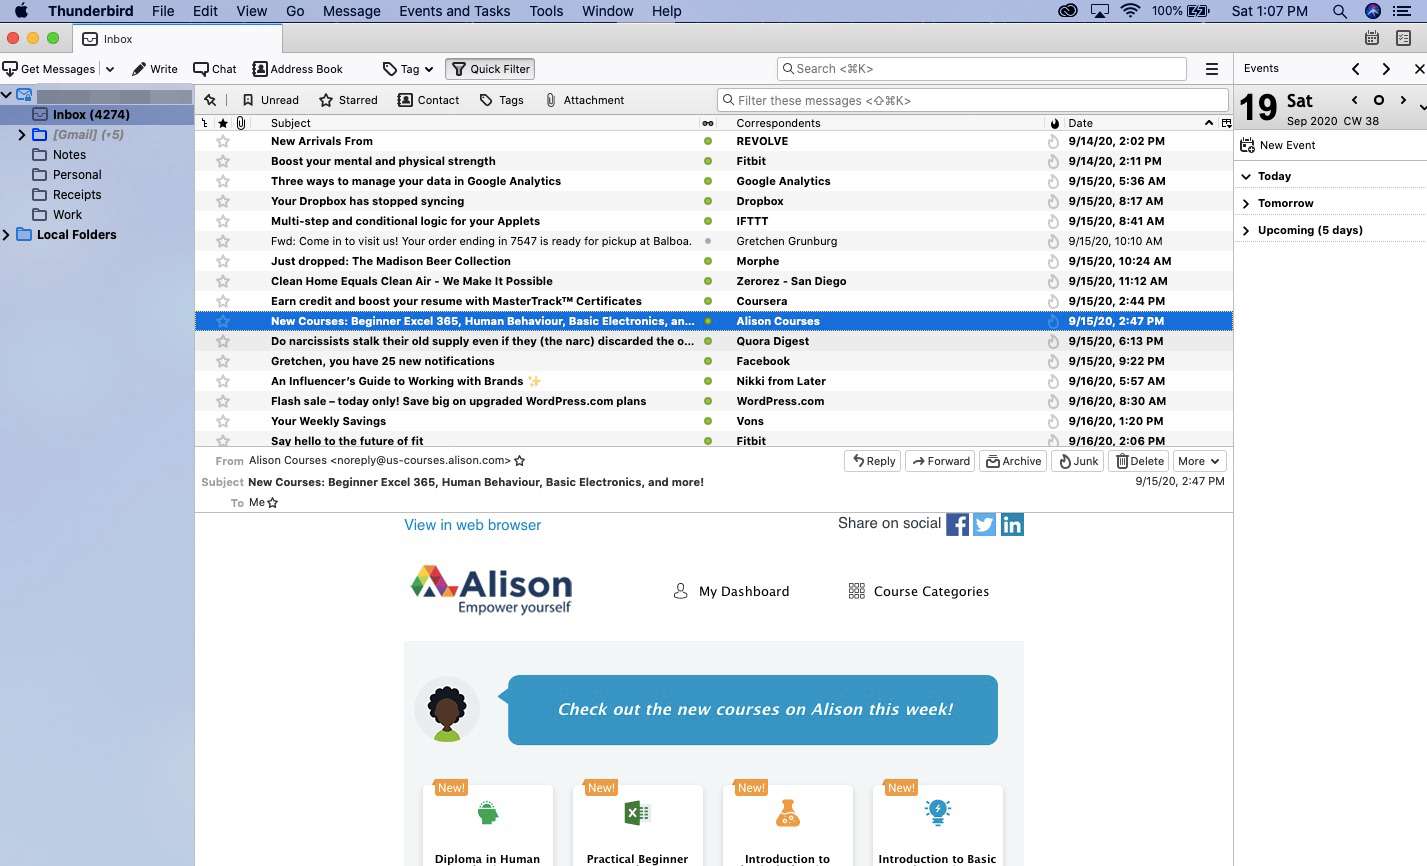This screenshot has height=866, width=1427.
Task: Share on LinkedIn icon
Action: click(1012, 525)
